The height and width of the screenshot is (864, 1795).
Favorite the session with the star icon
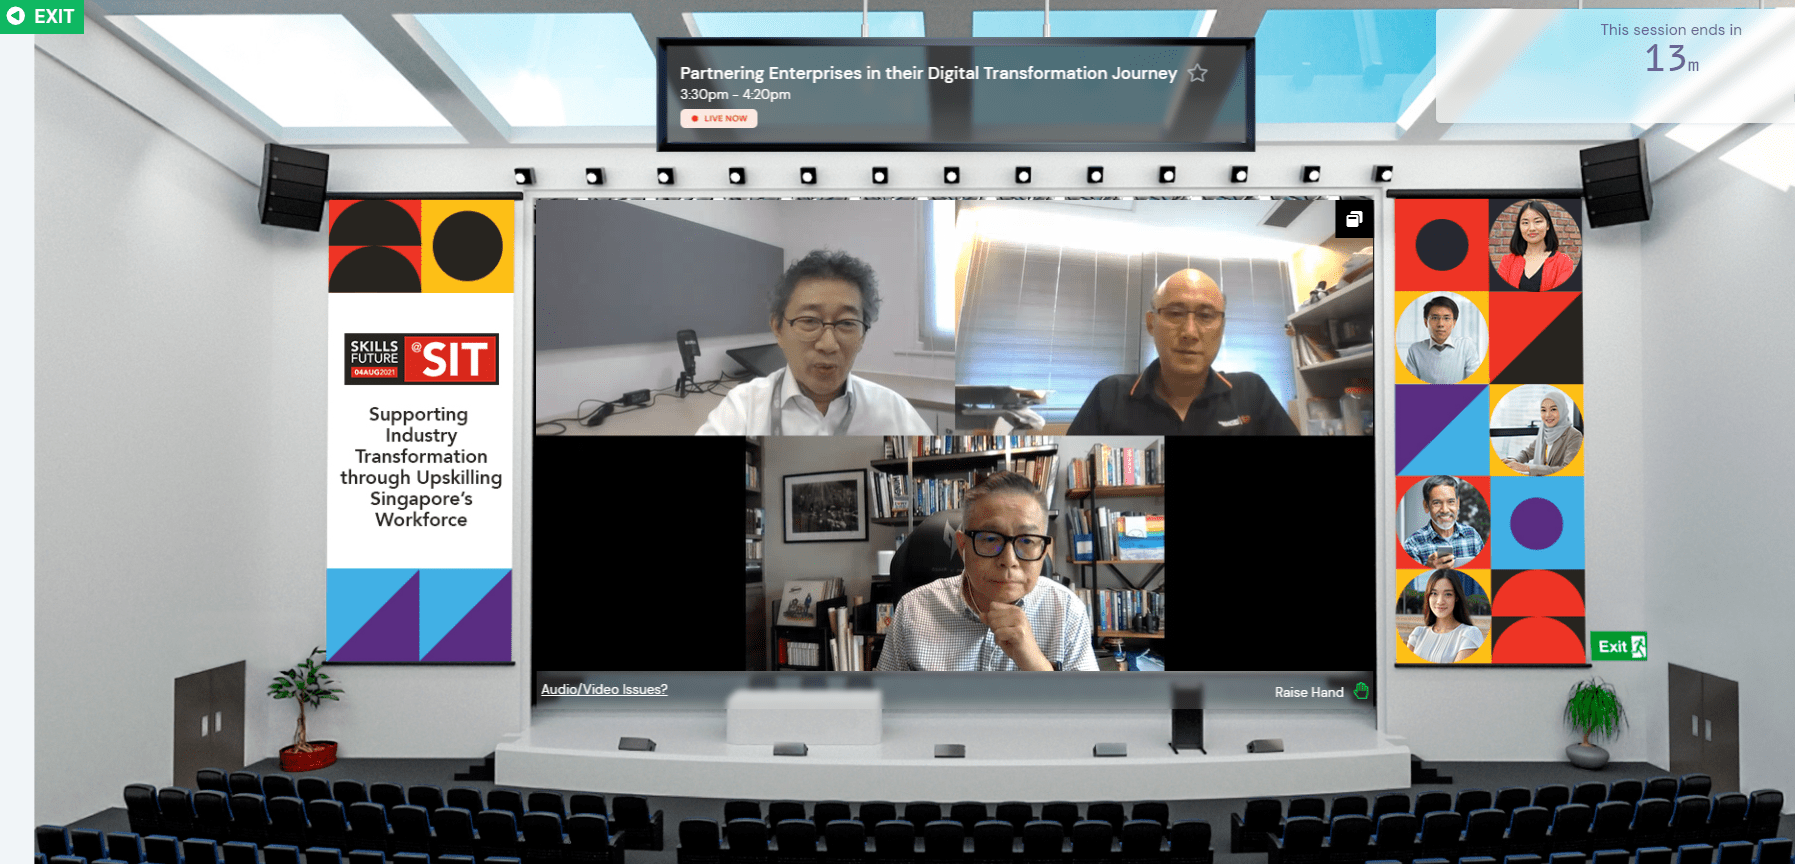pyautogui.click(x=1197, y=73)
